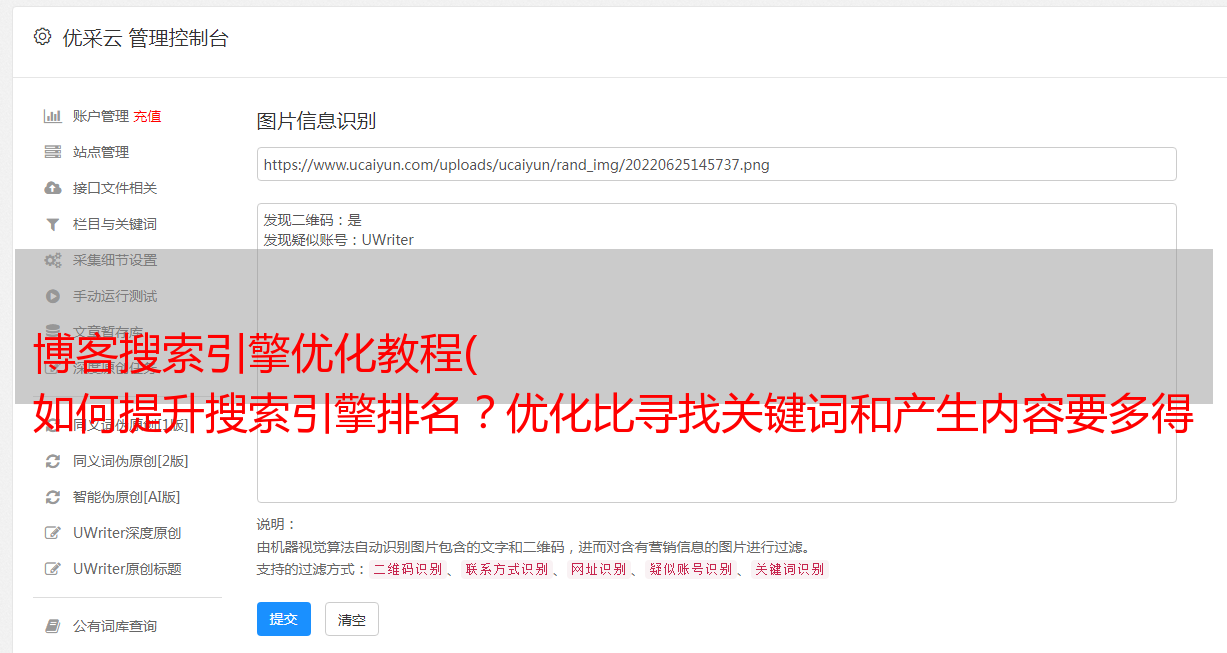Click the gear icon beside 优采云 管理控制台

click(x=42, y=37)
